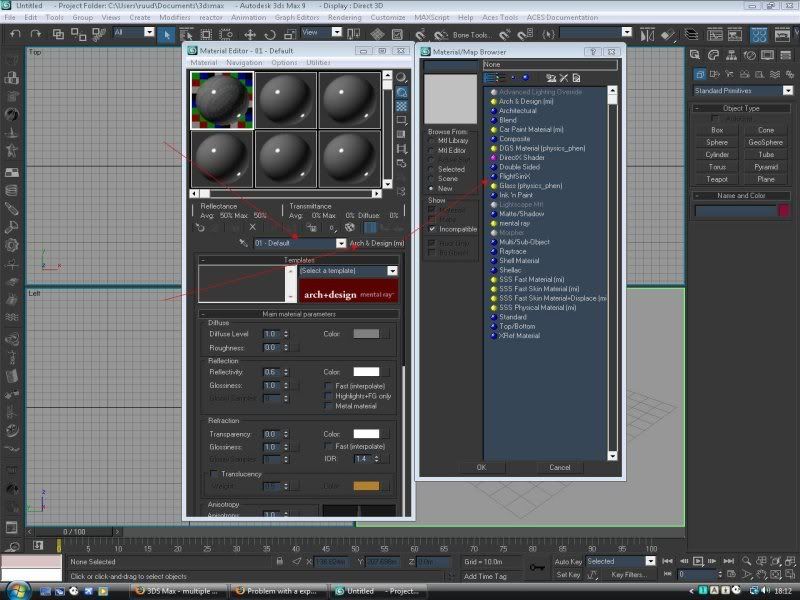The height and width of the screenshot is (600, 800).
Task: Enable Highlights+FG only checkbox
Action: (329, 396)
